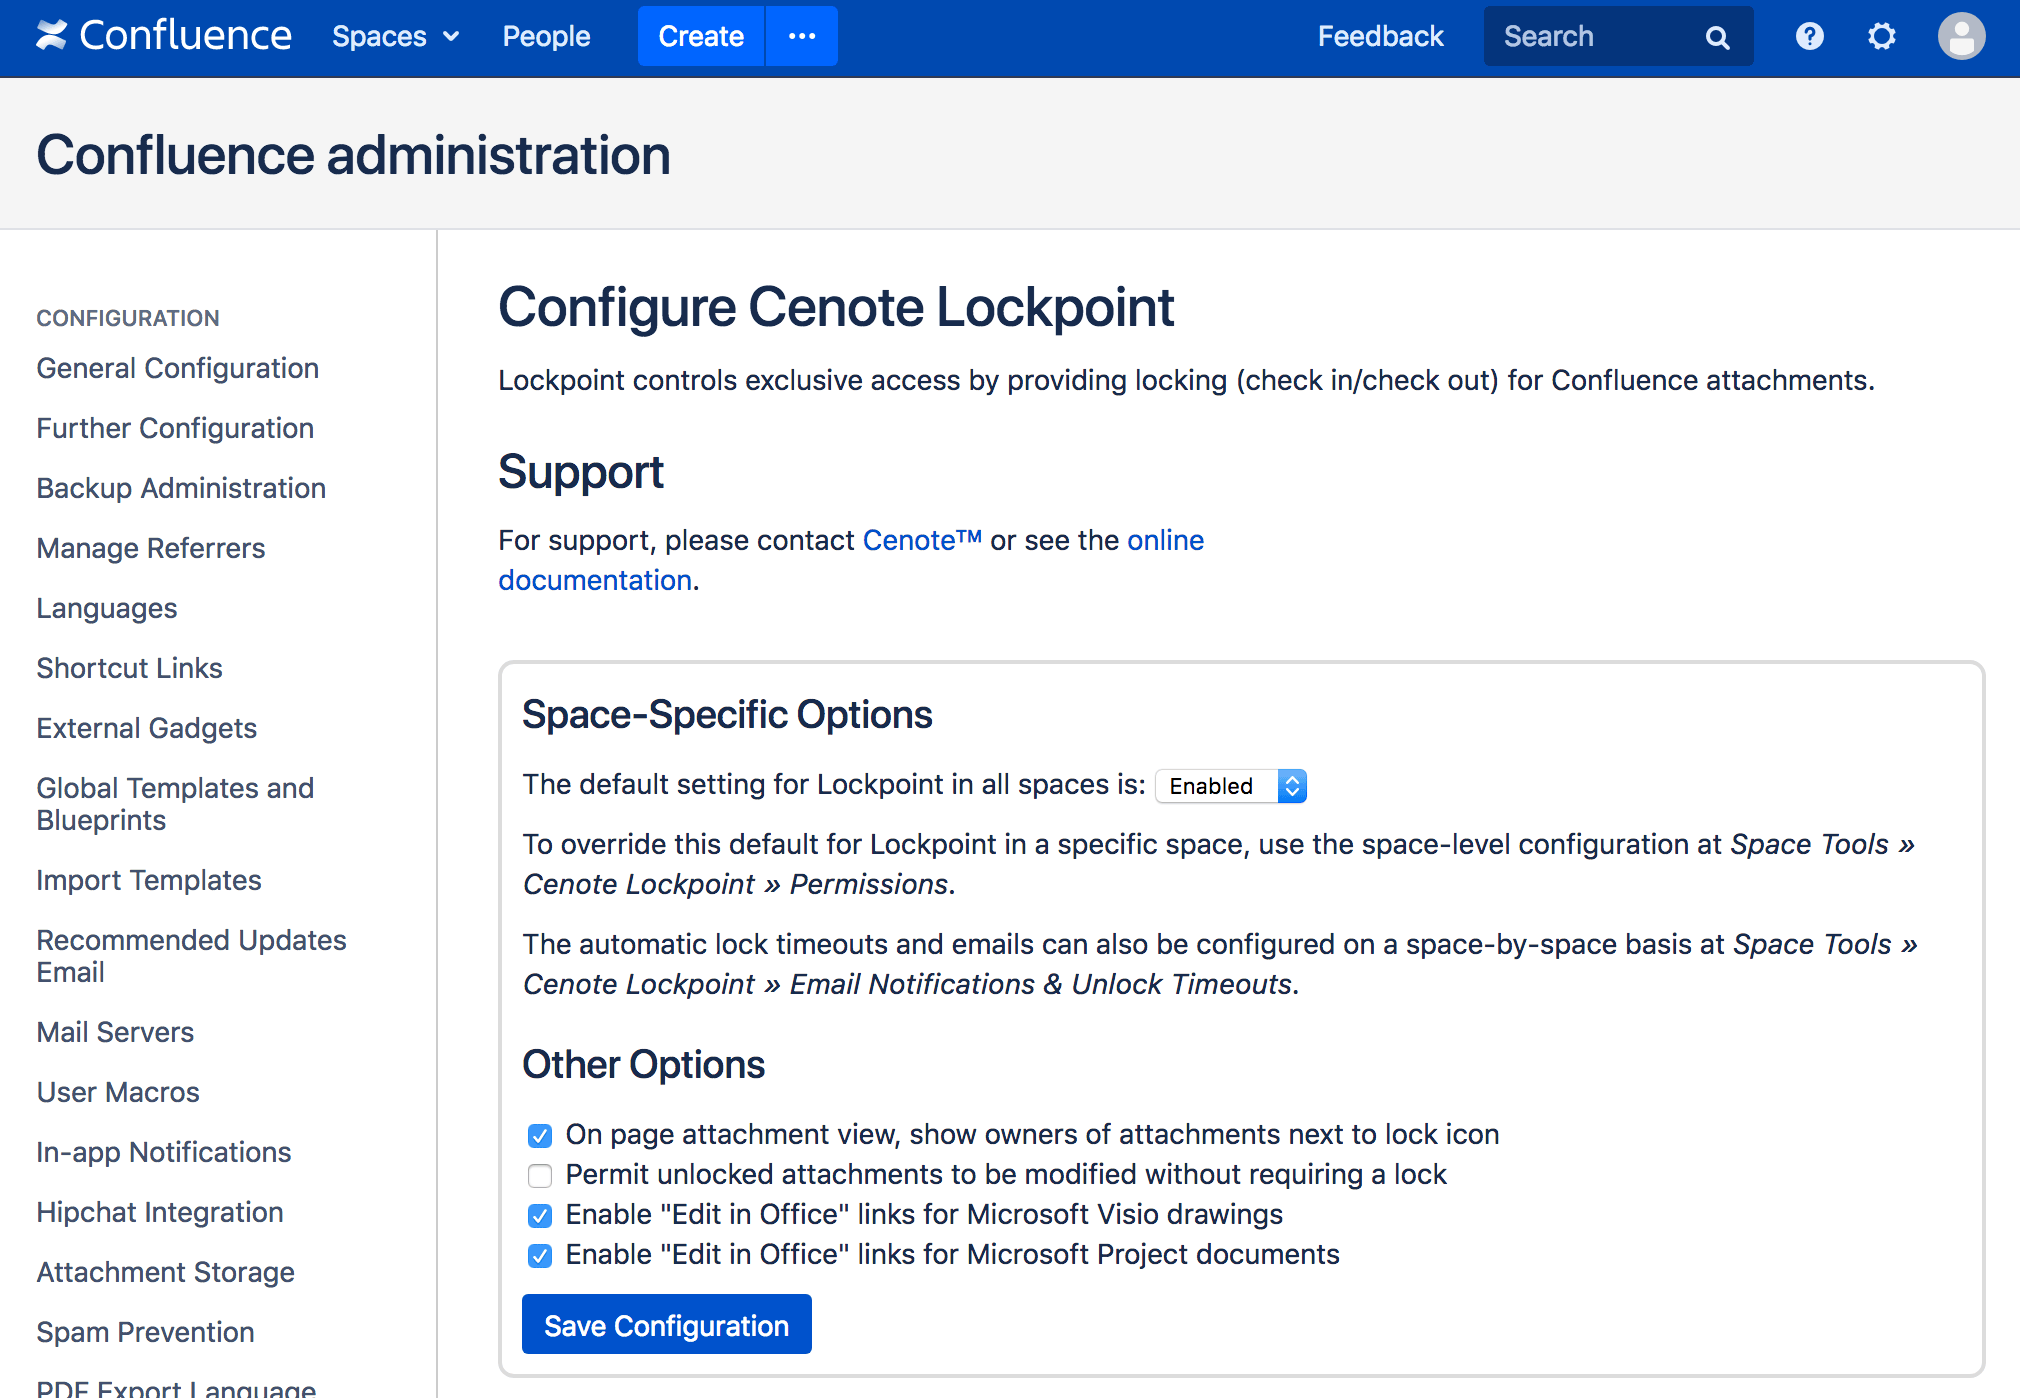Open User Macros page
2020x1398 pixels.
118,1092
